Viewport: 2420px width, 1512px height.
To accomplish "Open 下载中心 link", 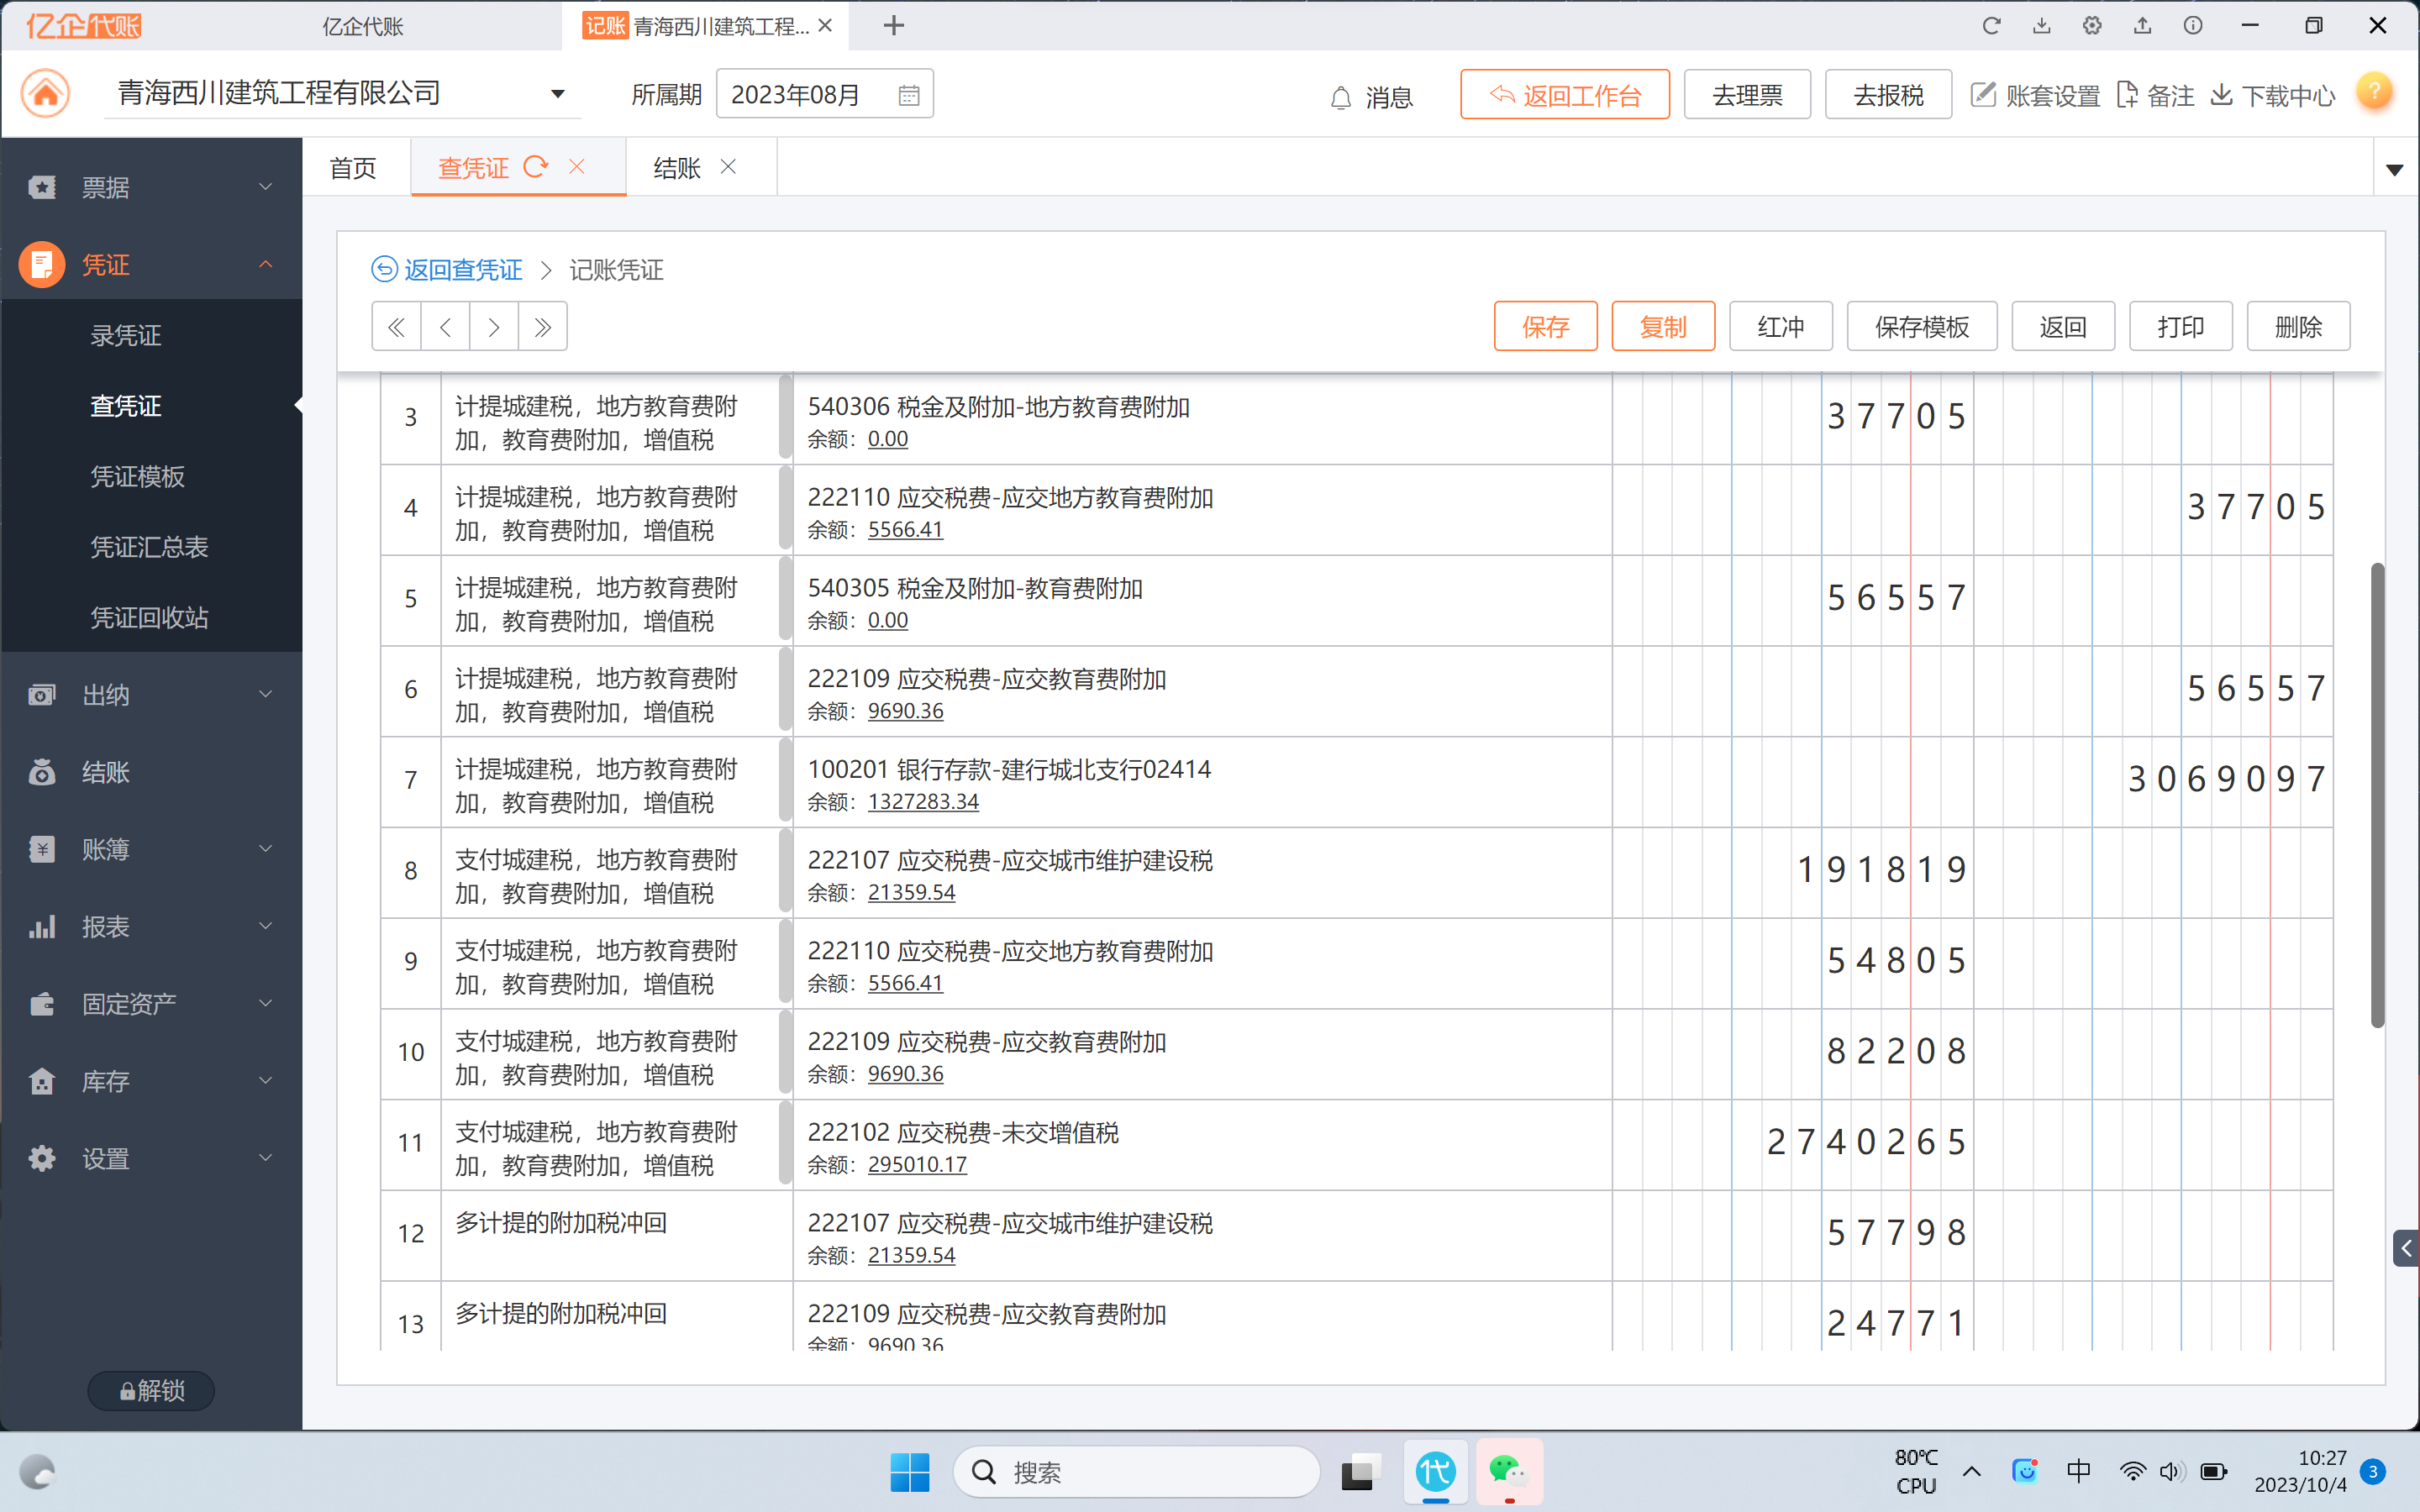I will 2273,95.
